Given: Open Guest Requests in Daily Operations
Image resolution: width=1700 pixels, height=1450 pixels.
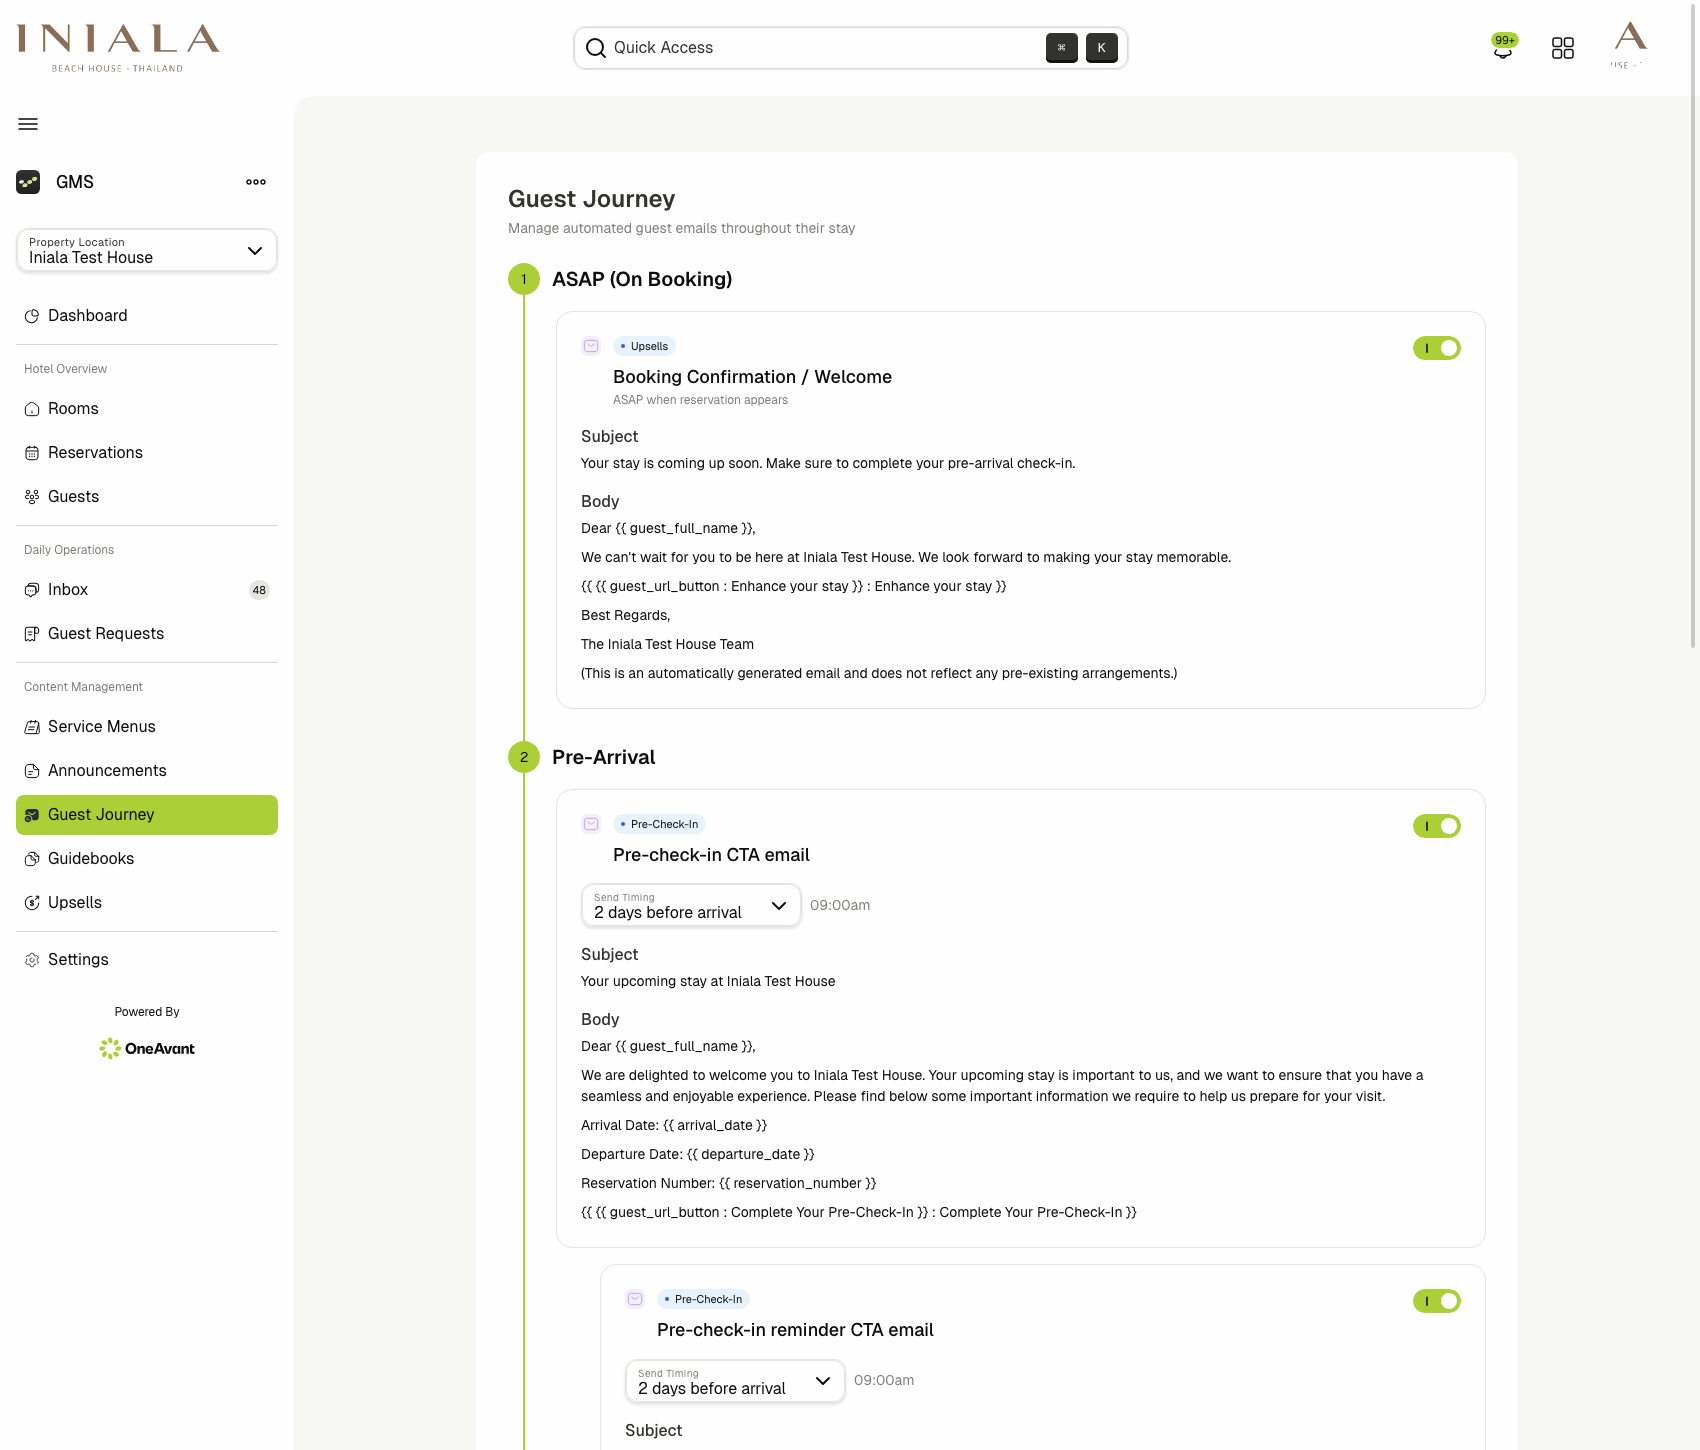Looking at the screenshot, I should pos(105,633).
